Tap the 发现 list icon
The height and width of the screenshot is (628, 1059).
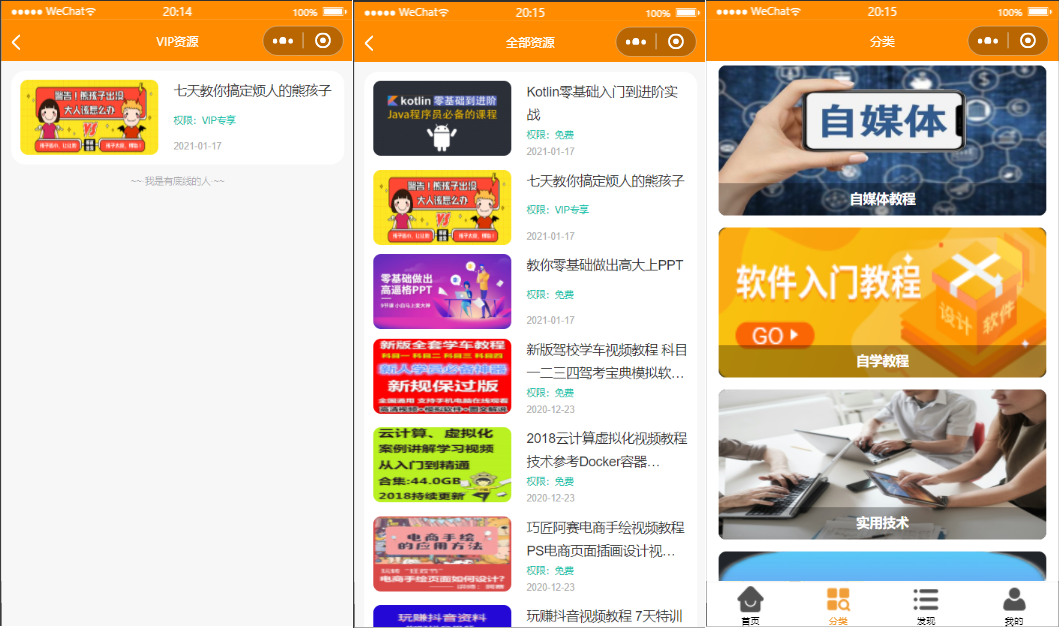pos(926,599)
